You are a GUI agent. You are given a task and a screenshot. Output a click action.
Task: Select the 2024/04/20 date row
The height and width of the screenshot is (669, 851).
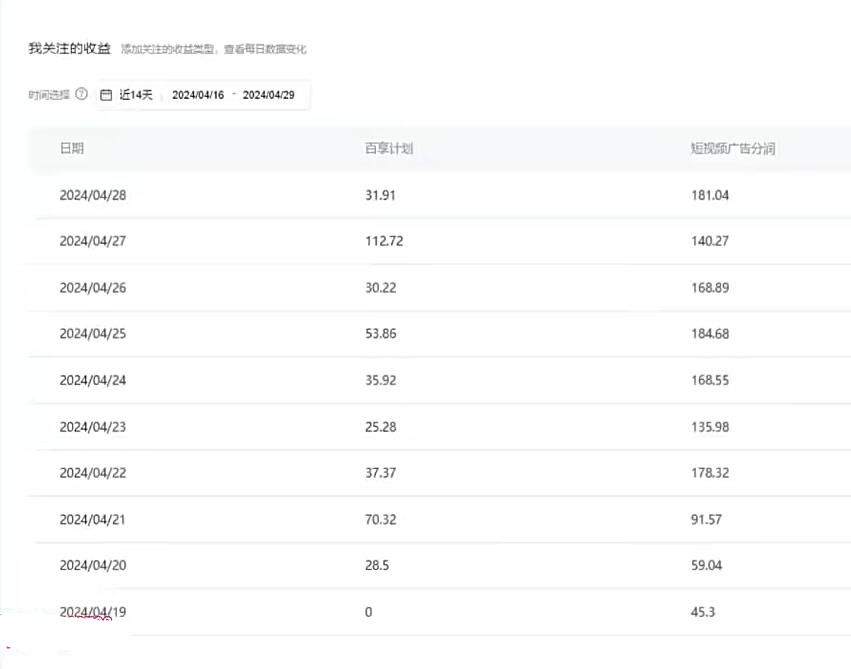click(93, 565)
